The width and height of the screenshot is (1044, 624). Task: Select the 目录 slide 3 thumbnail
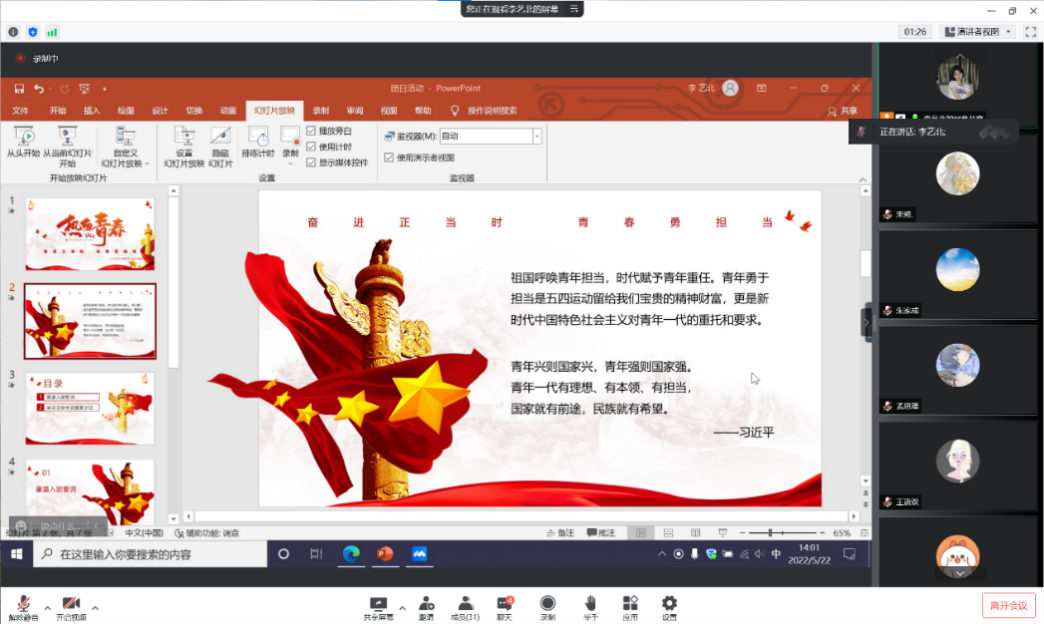90,407
